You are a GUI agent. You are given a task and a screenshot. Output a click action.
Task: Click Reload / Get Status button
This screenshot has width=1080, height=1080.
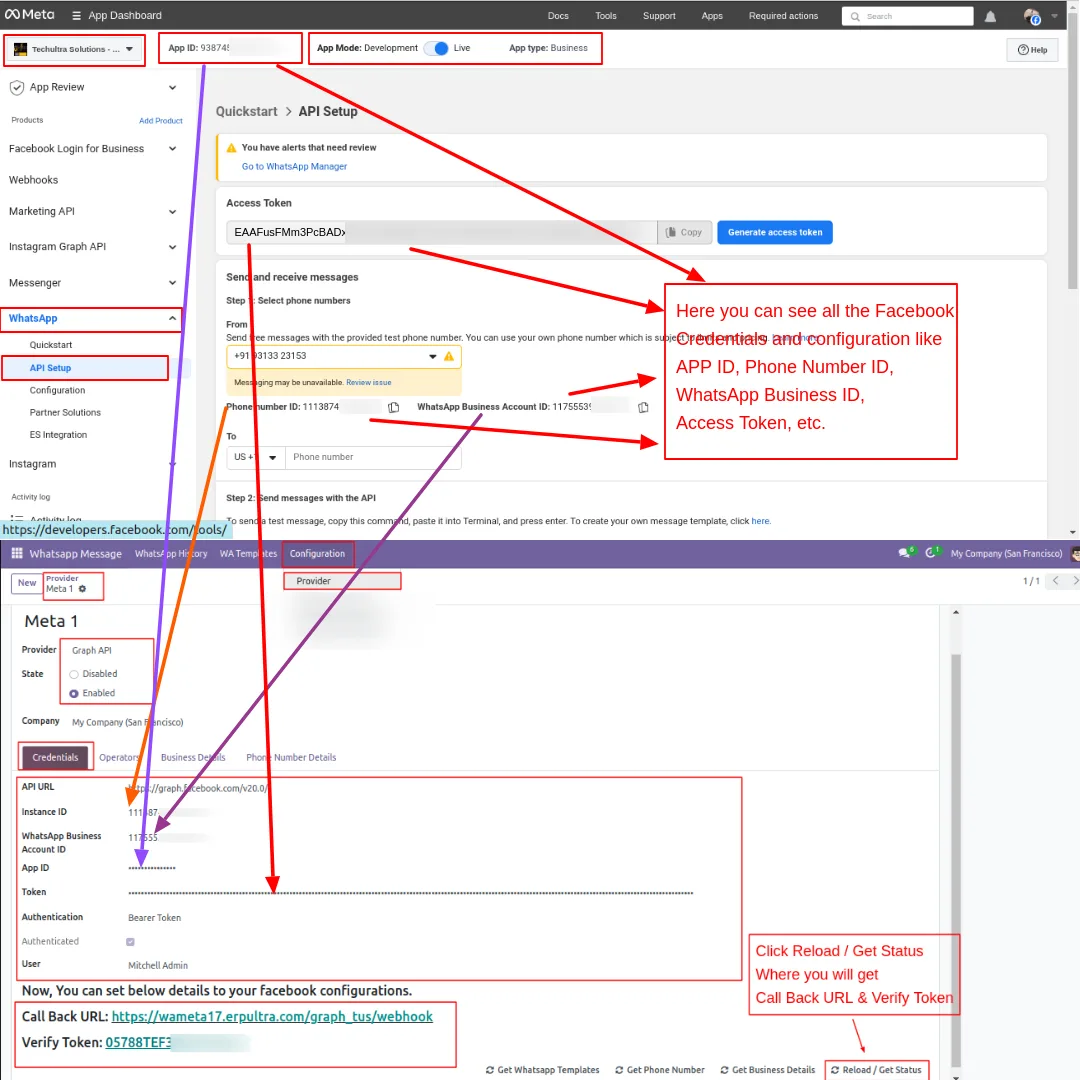point(876,1070)
